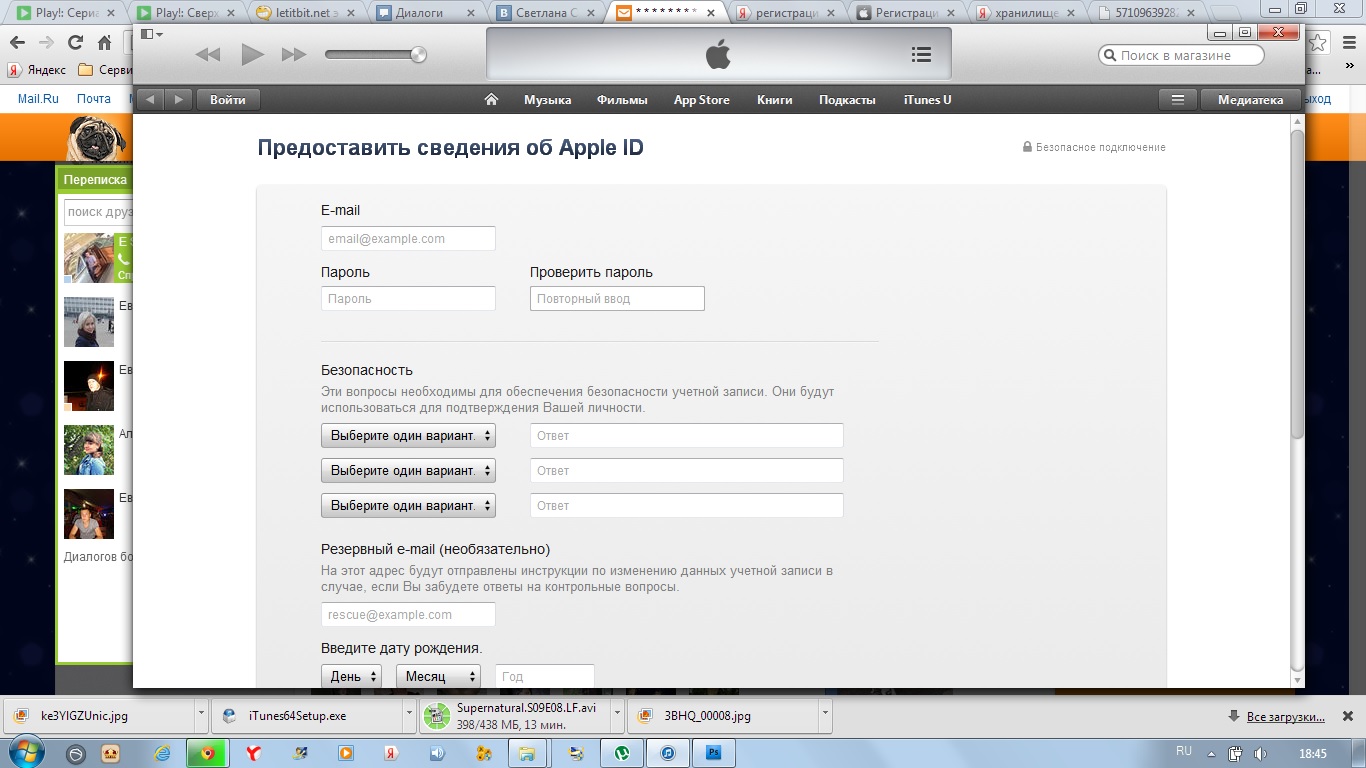Open iTunes64Setup.exe download item
Viewport: 1366px width, 768px height.
(307, 716)
